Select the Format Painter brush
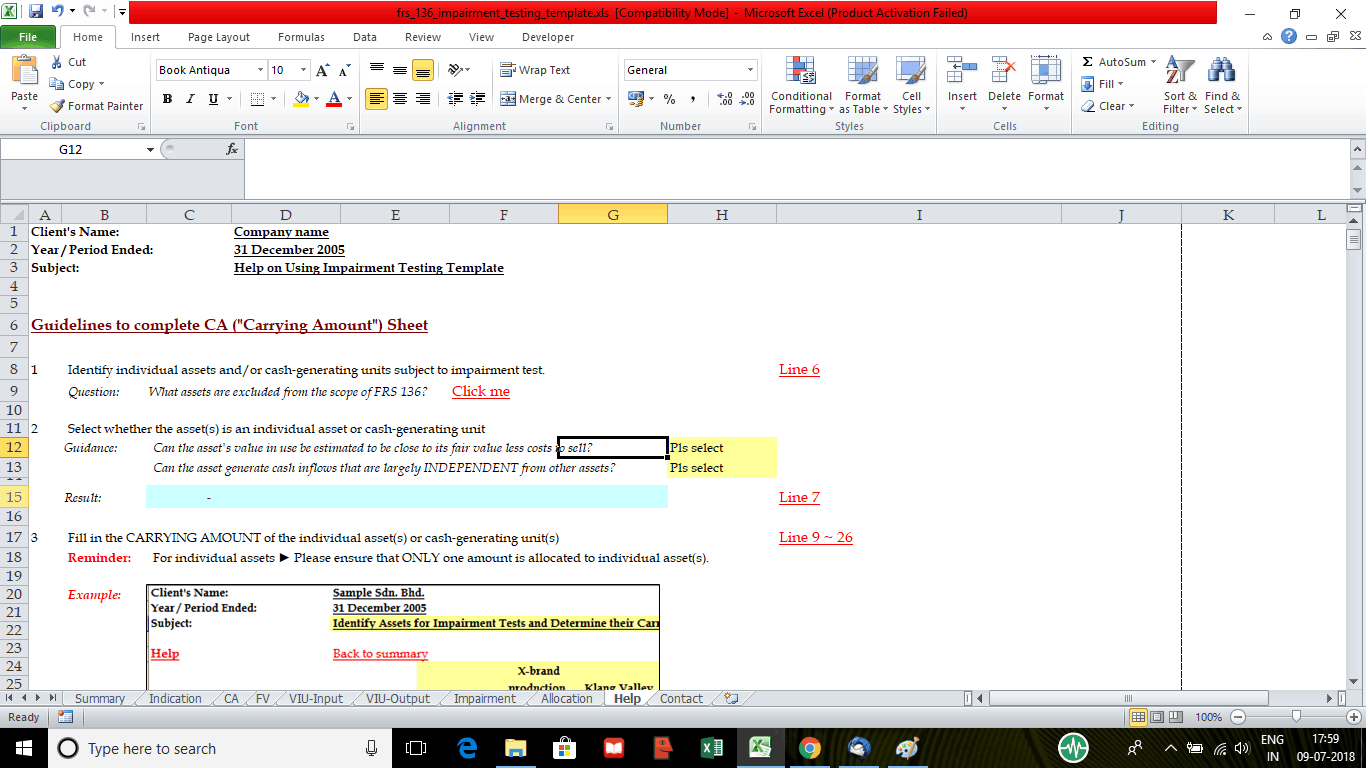This screenshot has height=768, width=1366. [57, 106]
